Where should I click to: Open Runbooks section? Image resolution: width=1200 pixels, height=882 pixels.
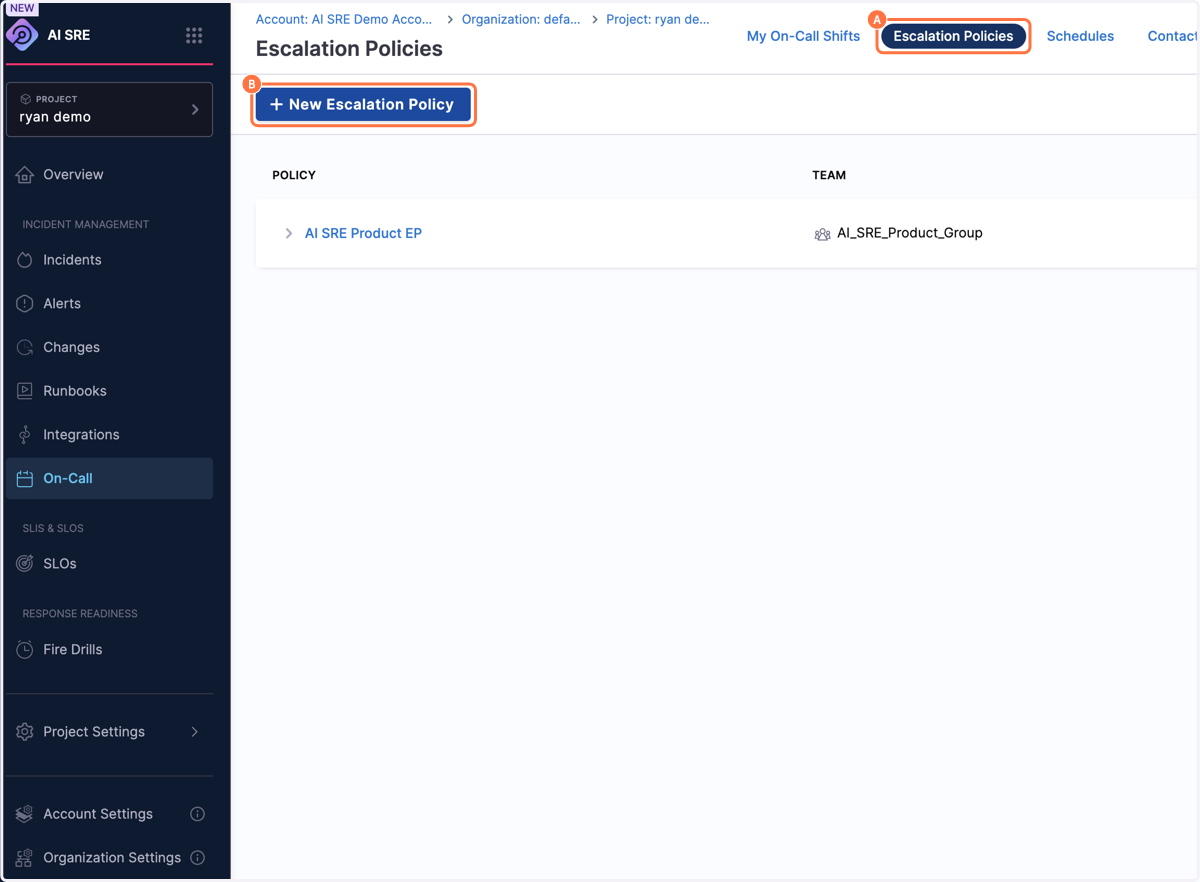(75, 391)
